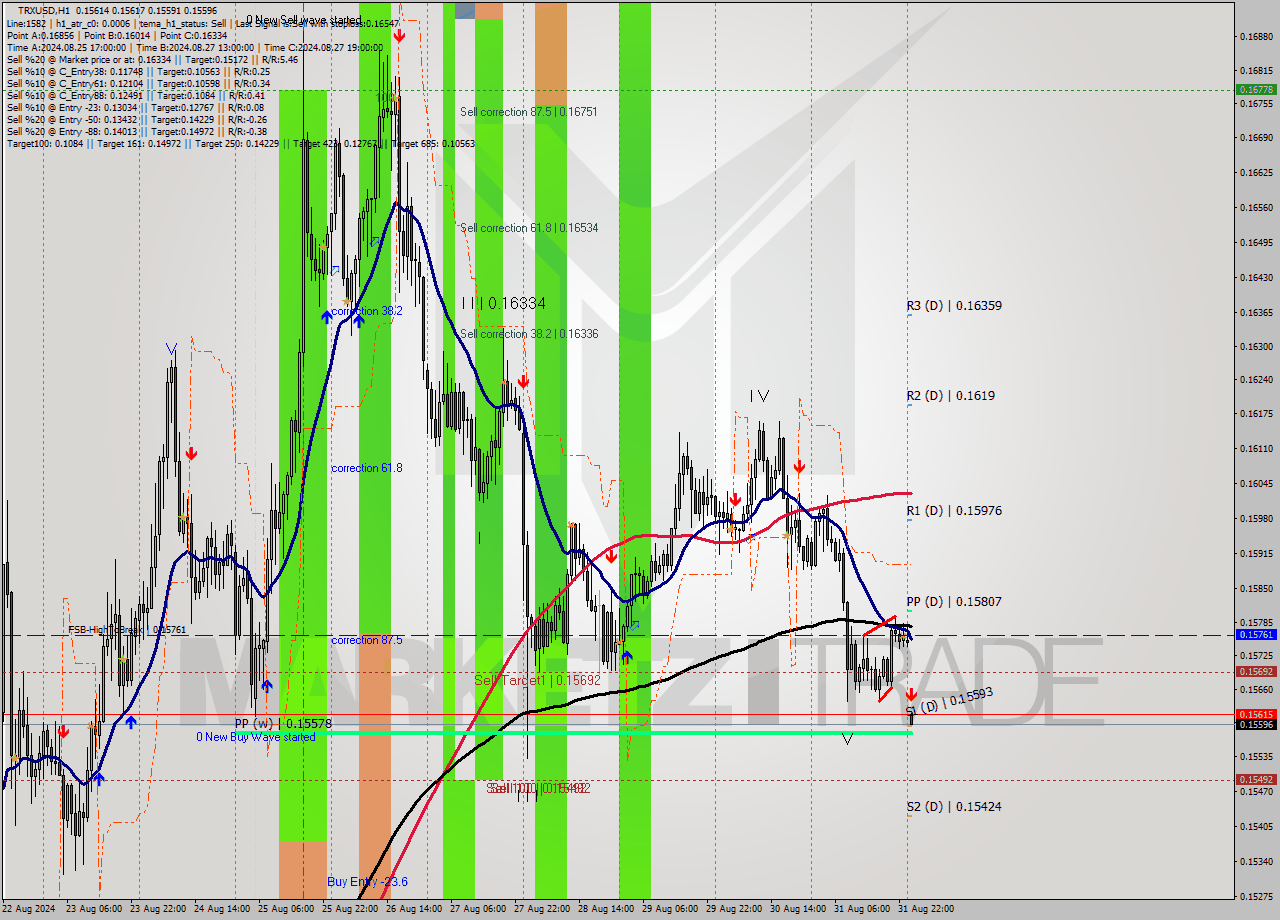The image size is (1280, 920).
Task: Click the 'Sell %10 @ C_Entry38' info line
Action: [x=138, y=71]
